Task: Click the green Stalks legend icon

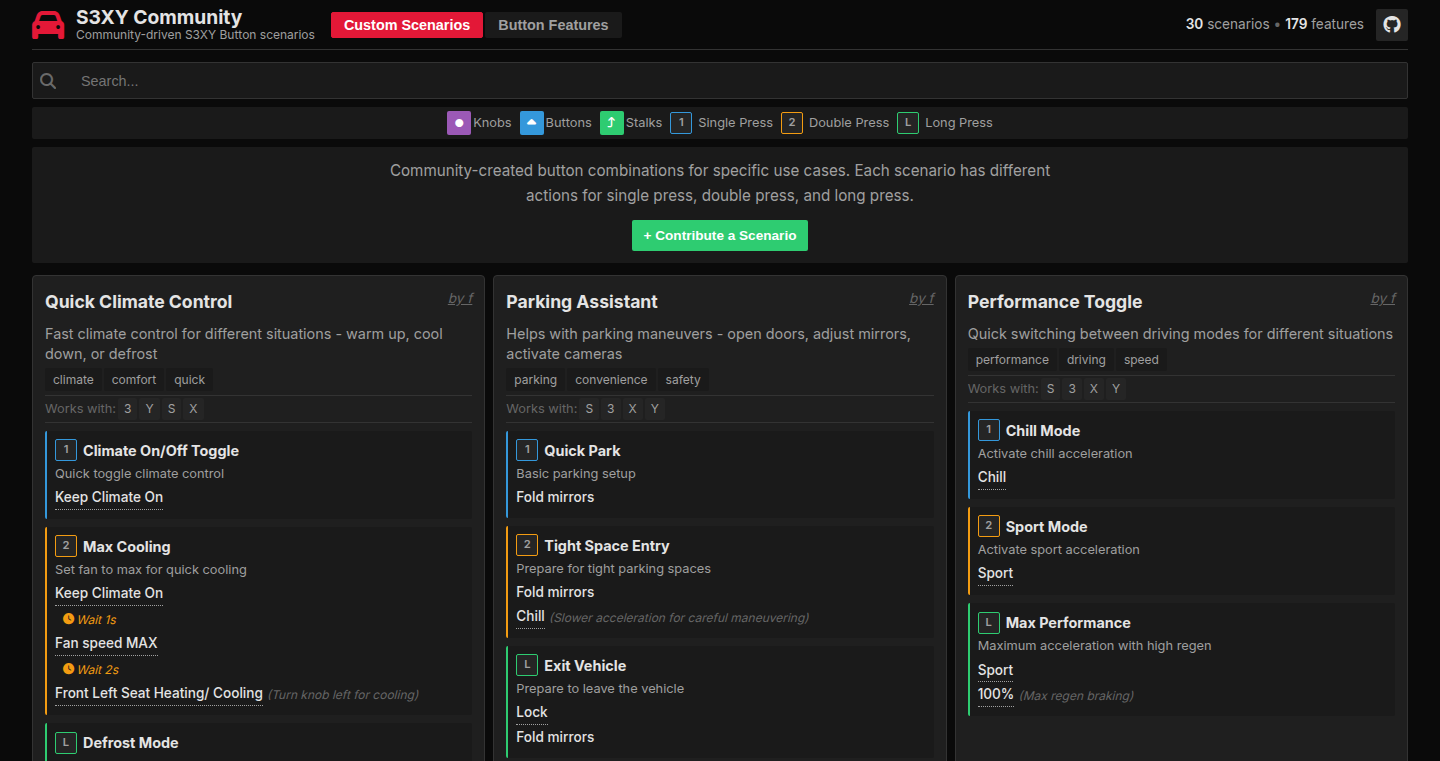Action: coord(612,123)
